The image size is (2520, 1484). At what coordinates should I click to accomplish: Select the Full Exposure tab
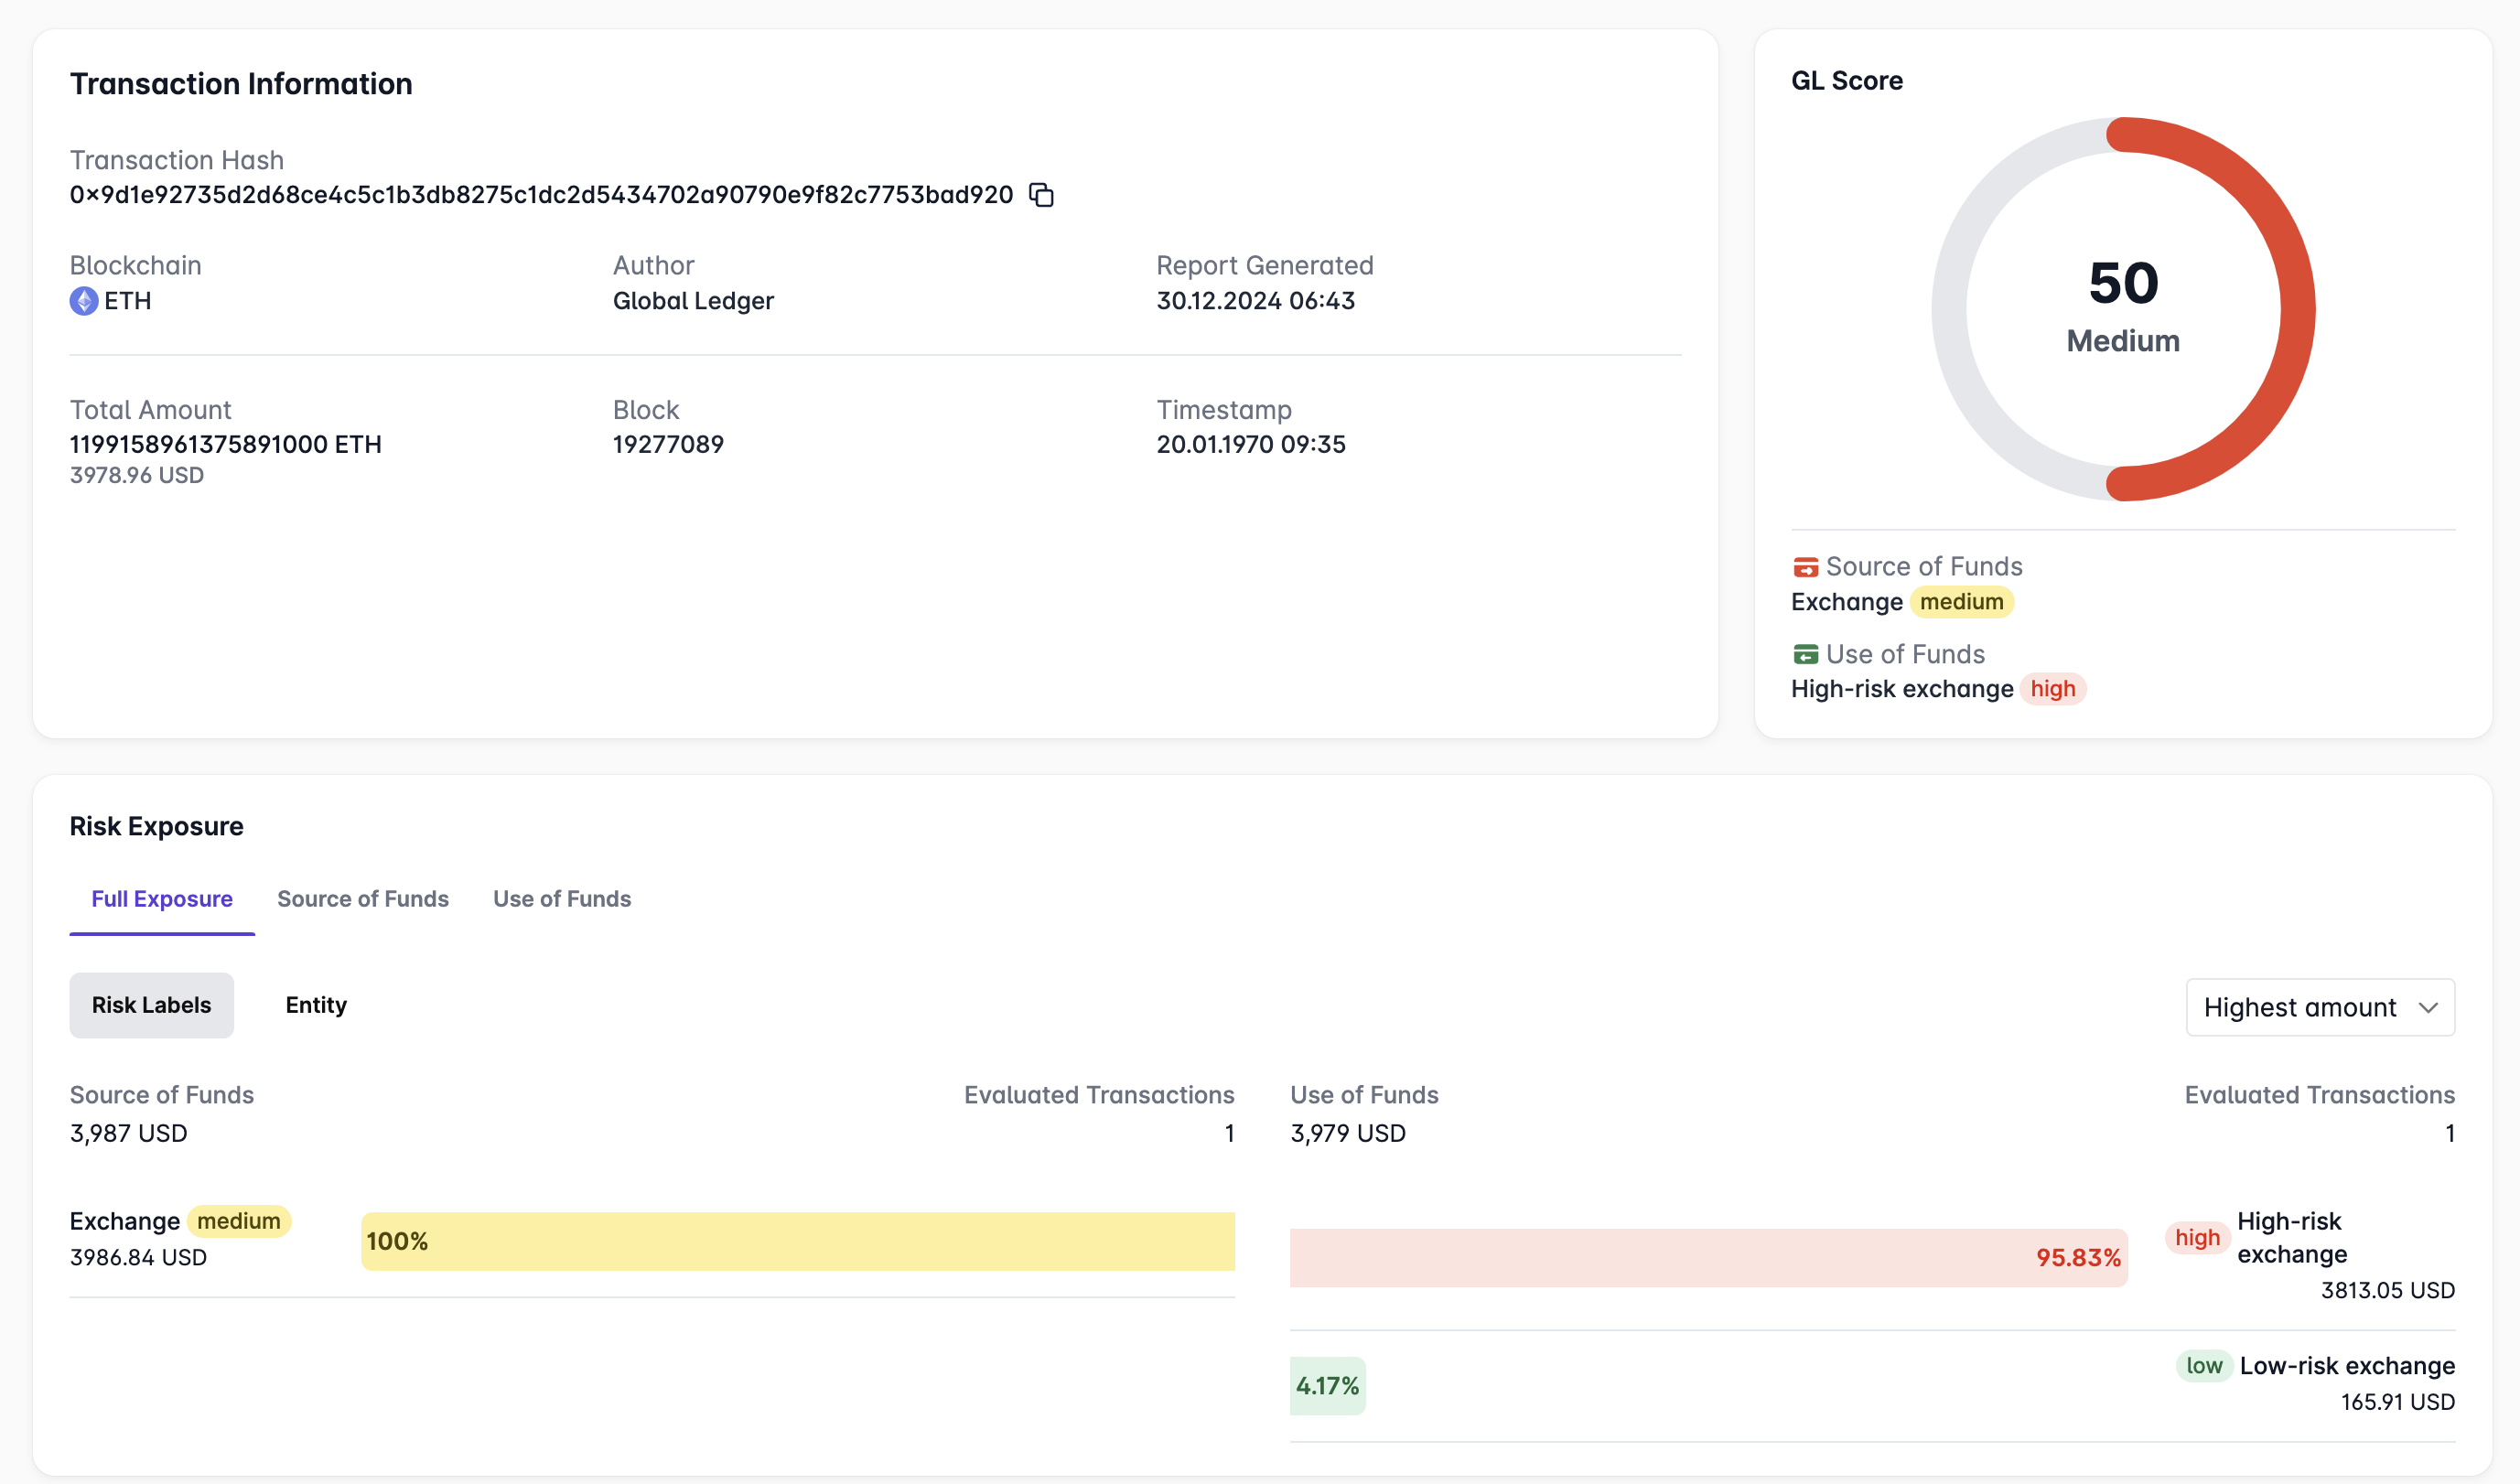tap(162, 899)
